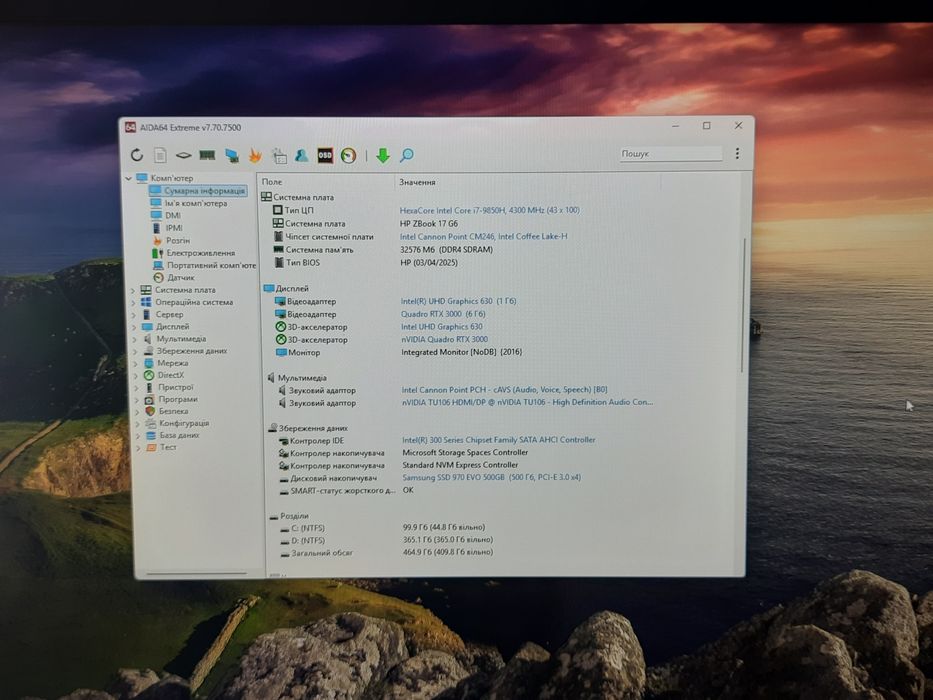This screenshot has width=933, height=700.
Task: Open the Report page icon
Action: click(160, 155)
